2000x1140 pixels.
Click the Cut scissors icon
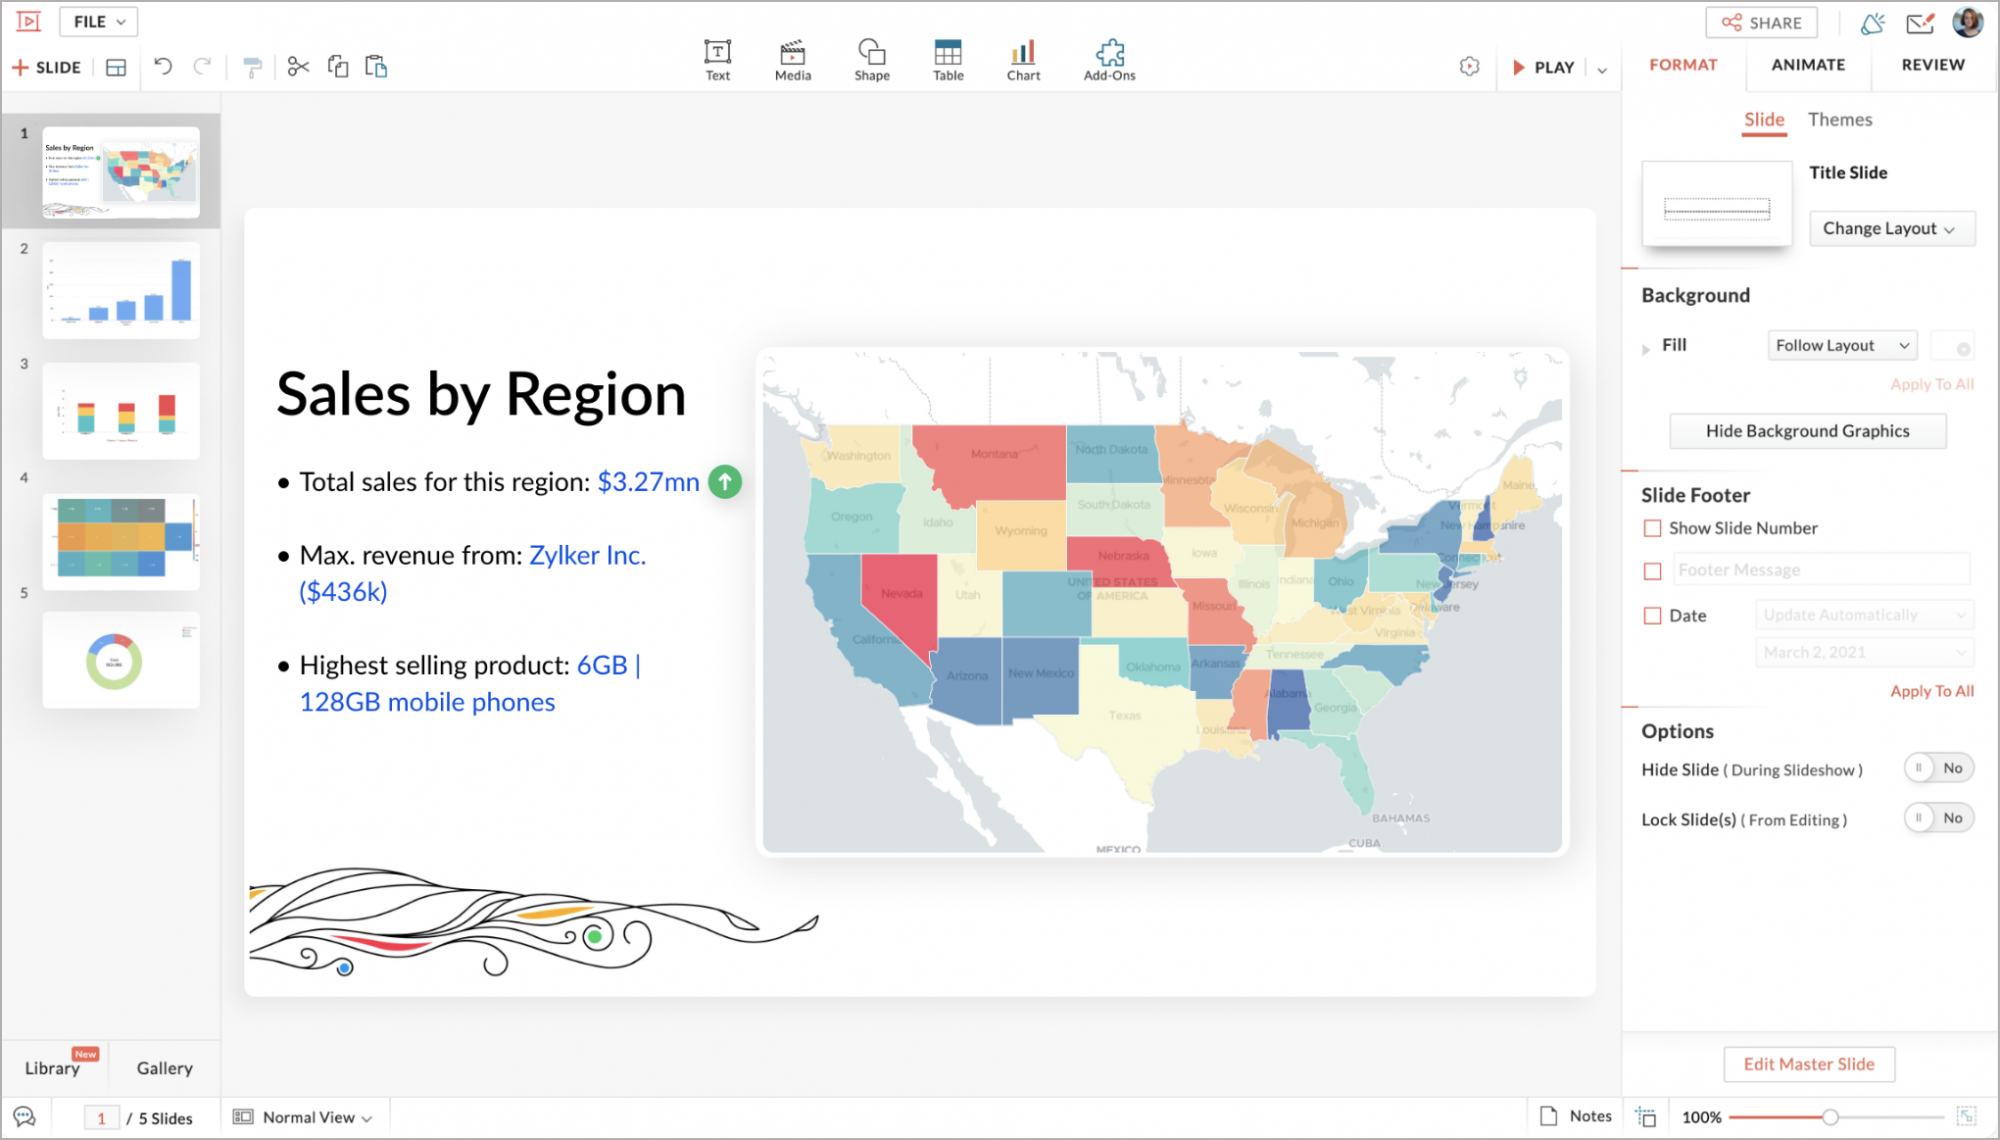click(x=298, y=67)
